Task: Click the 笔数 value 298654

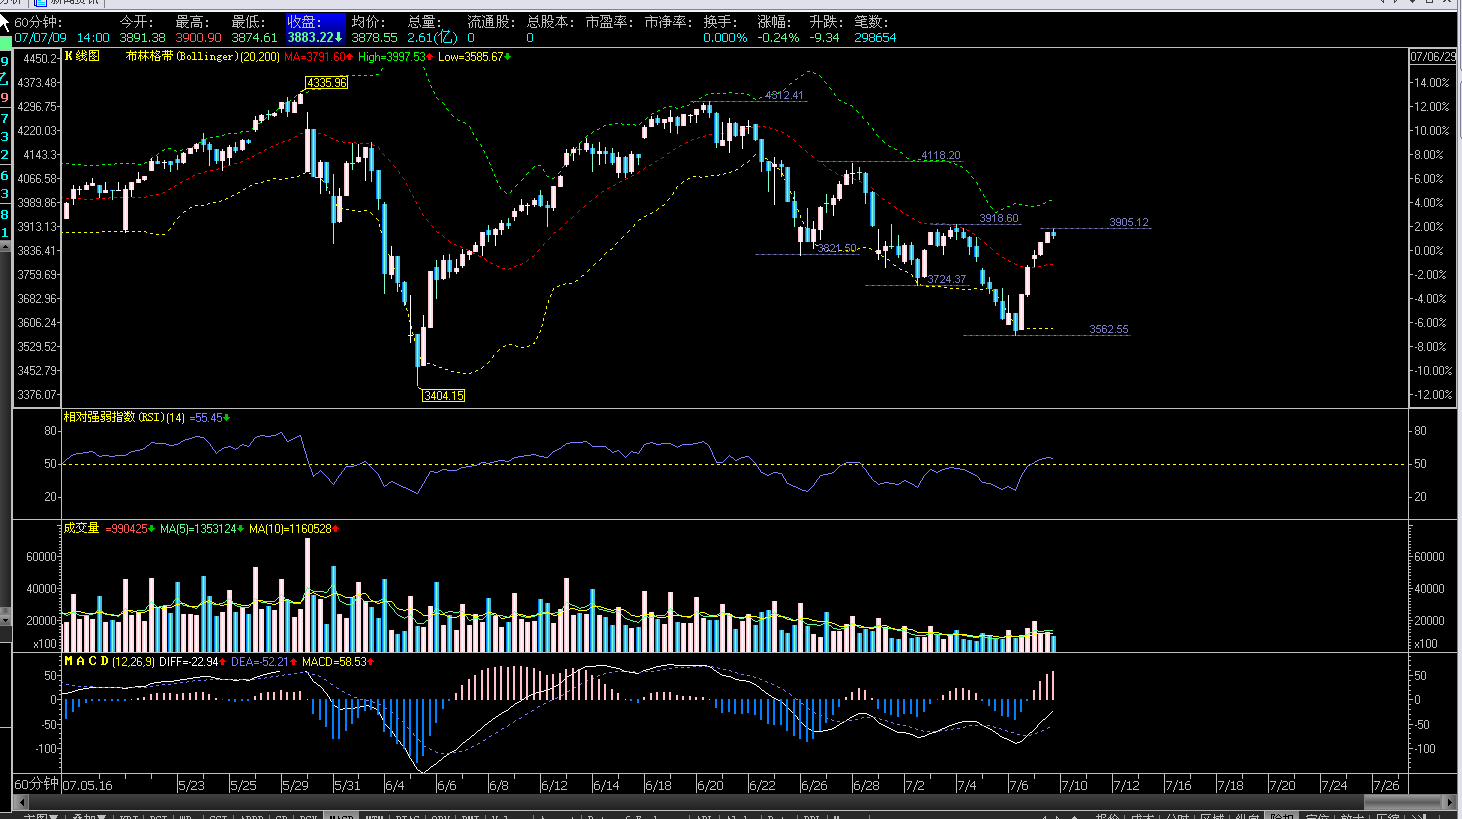Action: pos(875,38)
